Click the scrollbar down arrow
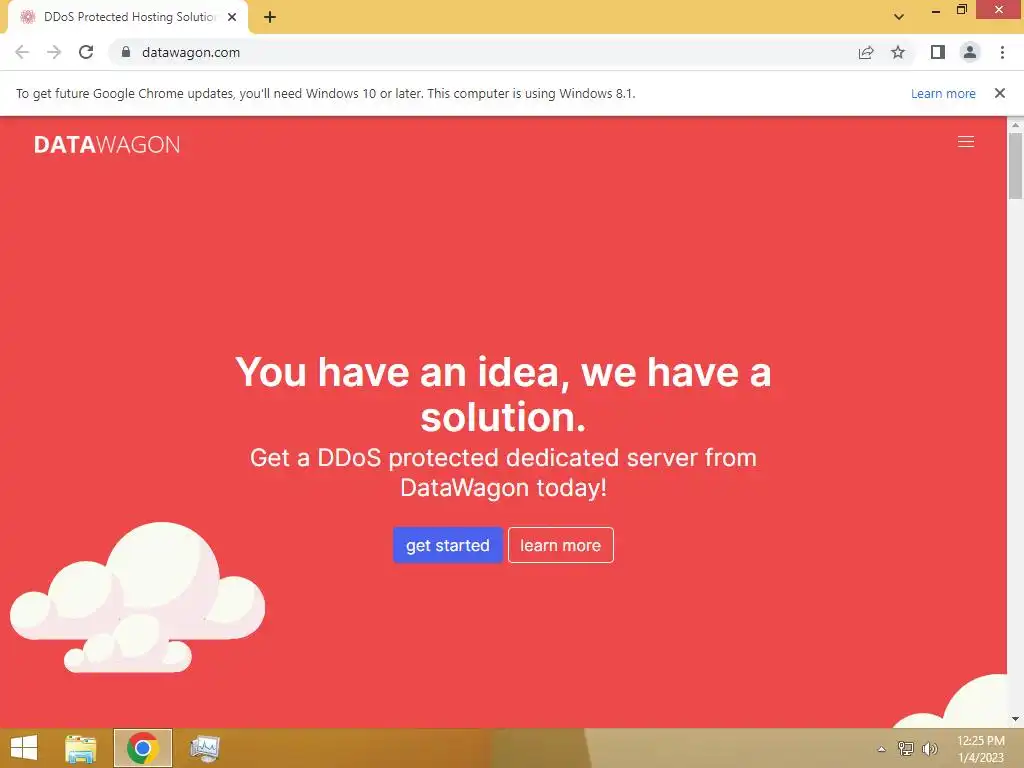 coord(1015,720)
